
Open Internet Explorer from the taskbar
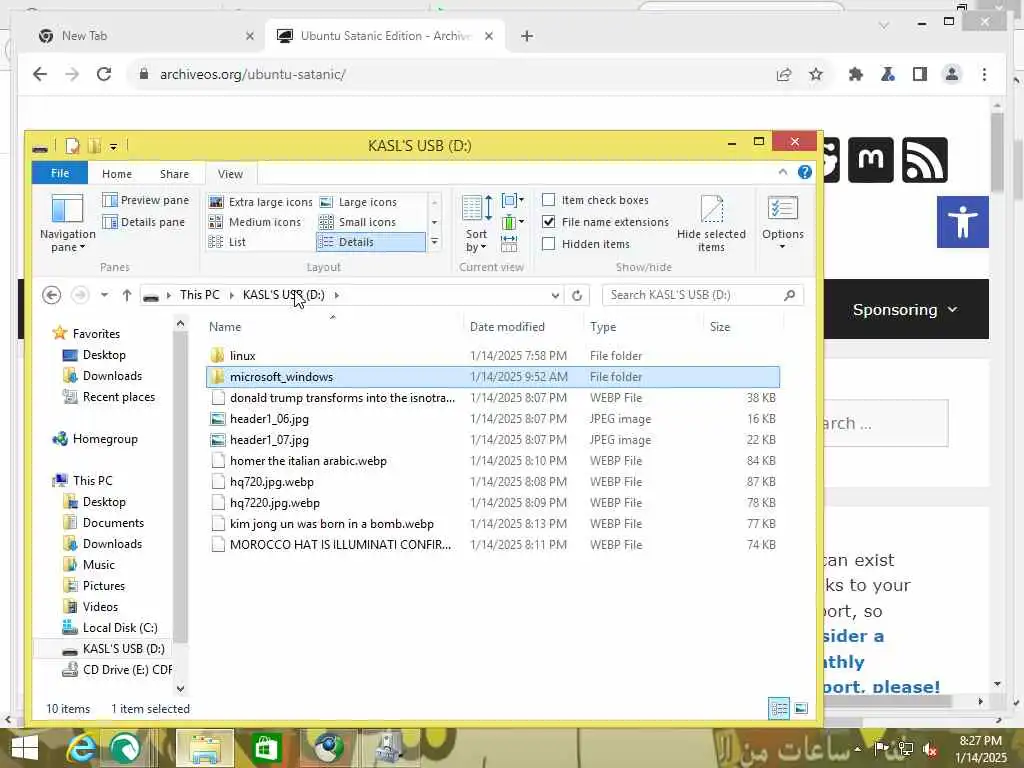click(82, 748)
